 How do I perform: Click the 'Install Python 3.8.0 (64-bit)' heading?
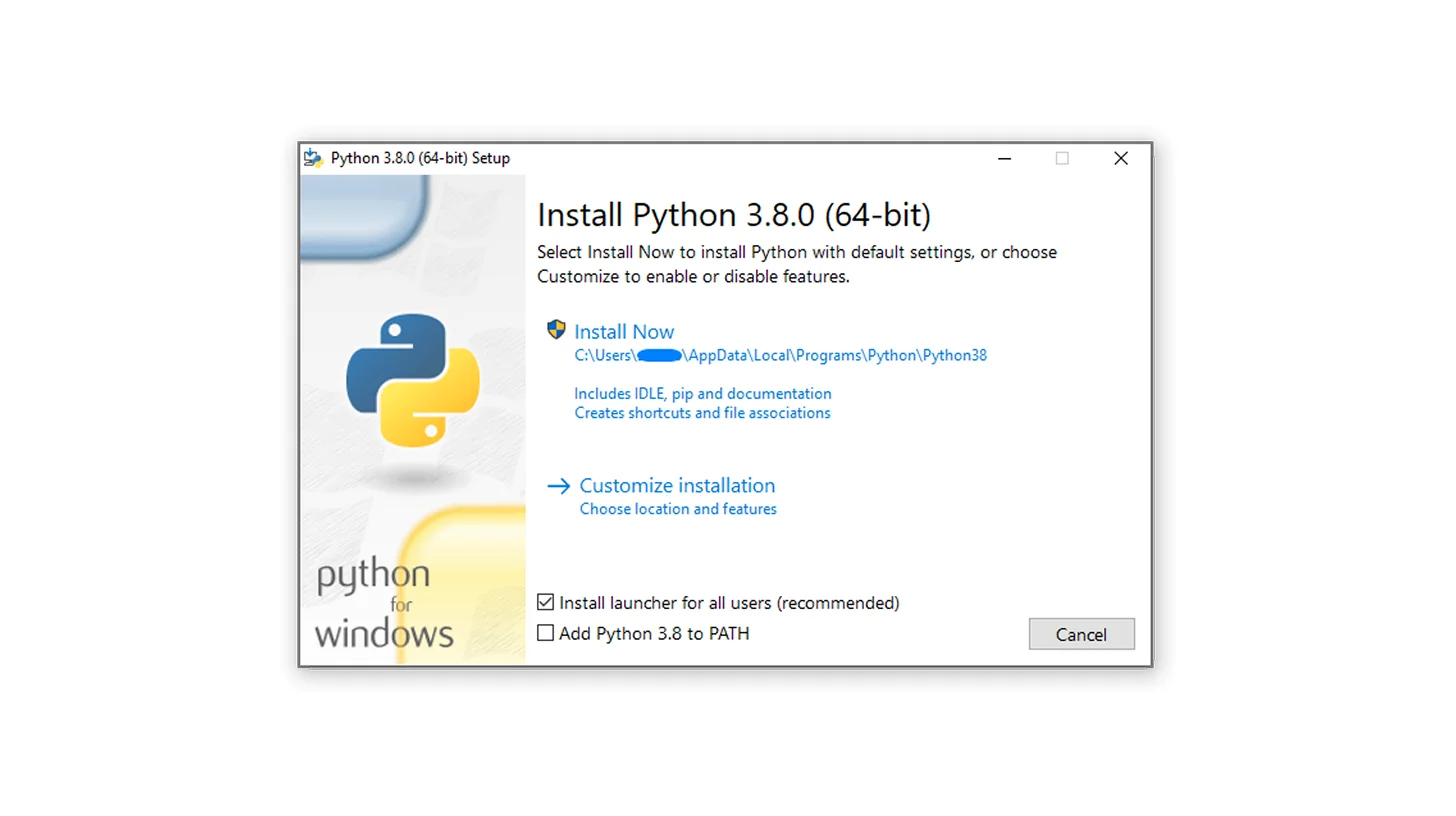(734, 215)
